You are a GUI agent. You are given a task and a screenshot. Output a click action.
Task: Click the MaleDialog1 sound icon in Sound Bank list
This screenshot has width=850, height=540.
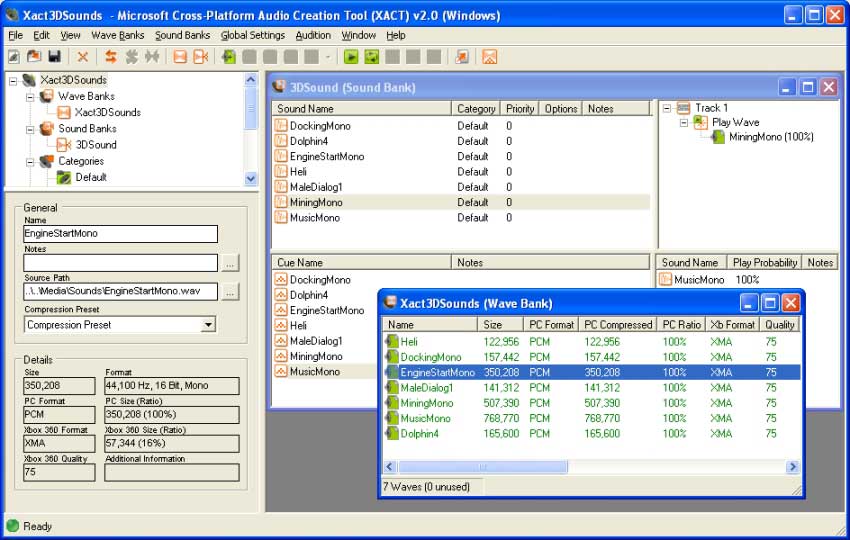(281, 187)
